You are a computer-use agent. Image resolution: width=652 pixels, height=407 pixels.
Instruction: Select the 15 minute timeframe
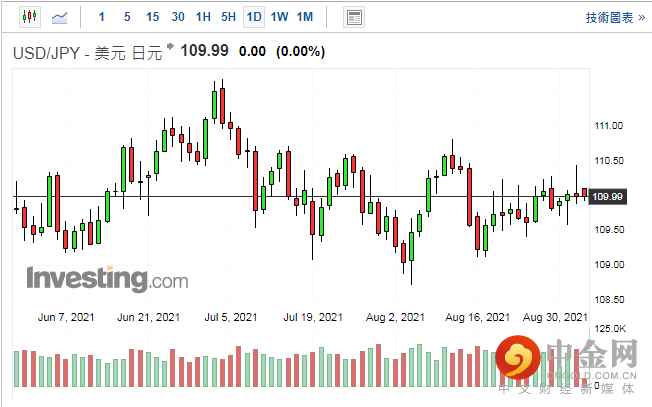click(x=152, y=17)
